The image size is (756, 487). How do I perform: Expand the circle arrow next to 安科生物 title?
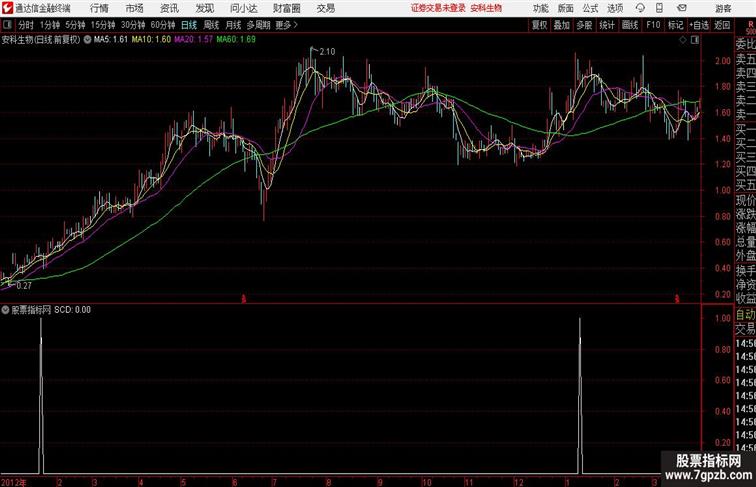(x=87, y=40)
